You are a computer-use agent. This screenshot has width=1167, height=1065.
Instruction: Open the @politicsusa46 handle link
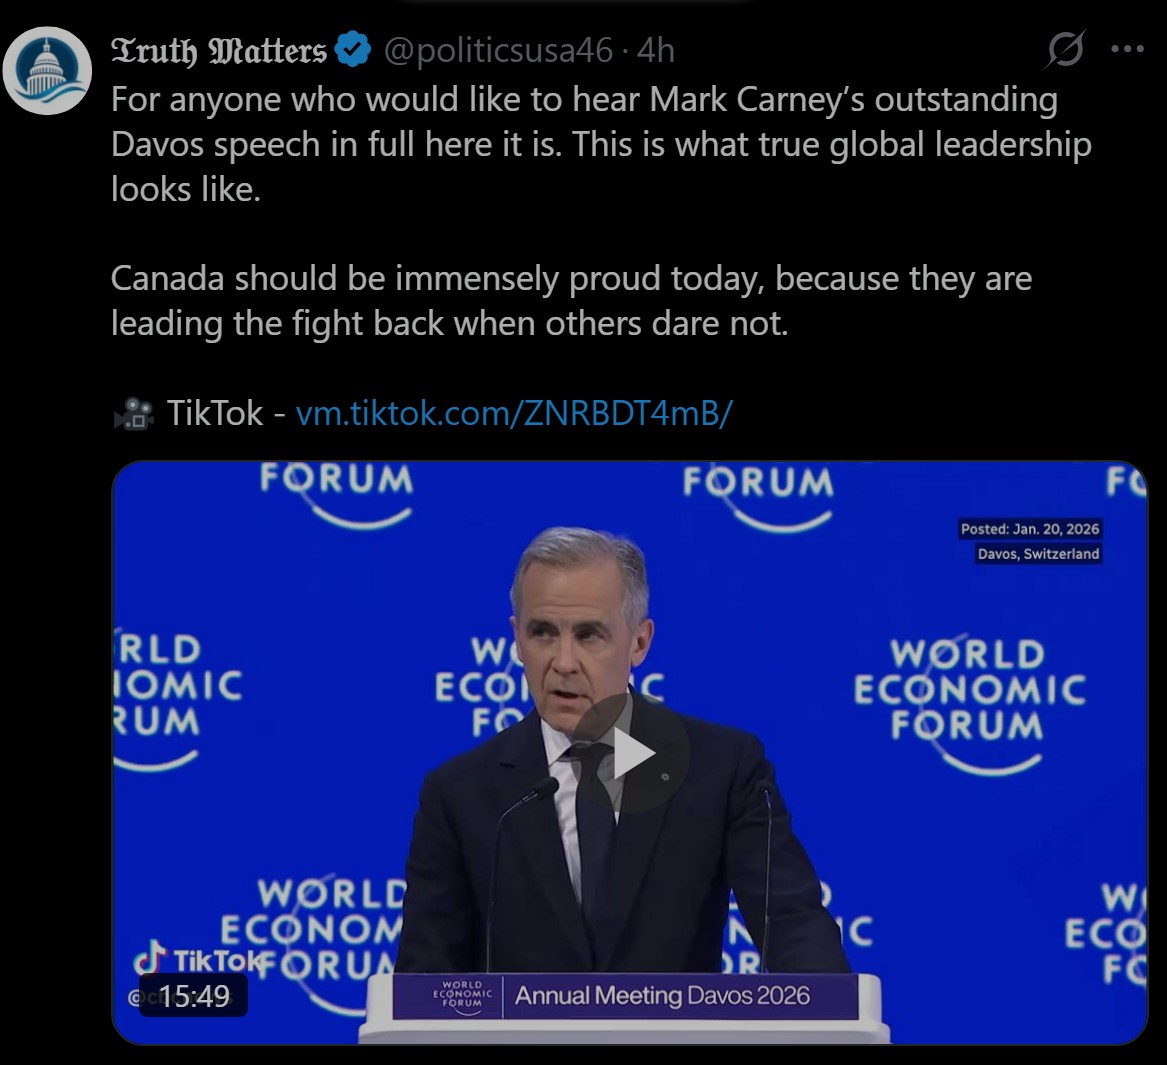tap(497, 50)
